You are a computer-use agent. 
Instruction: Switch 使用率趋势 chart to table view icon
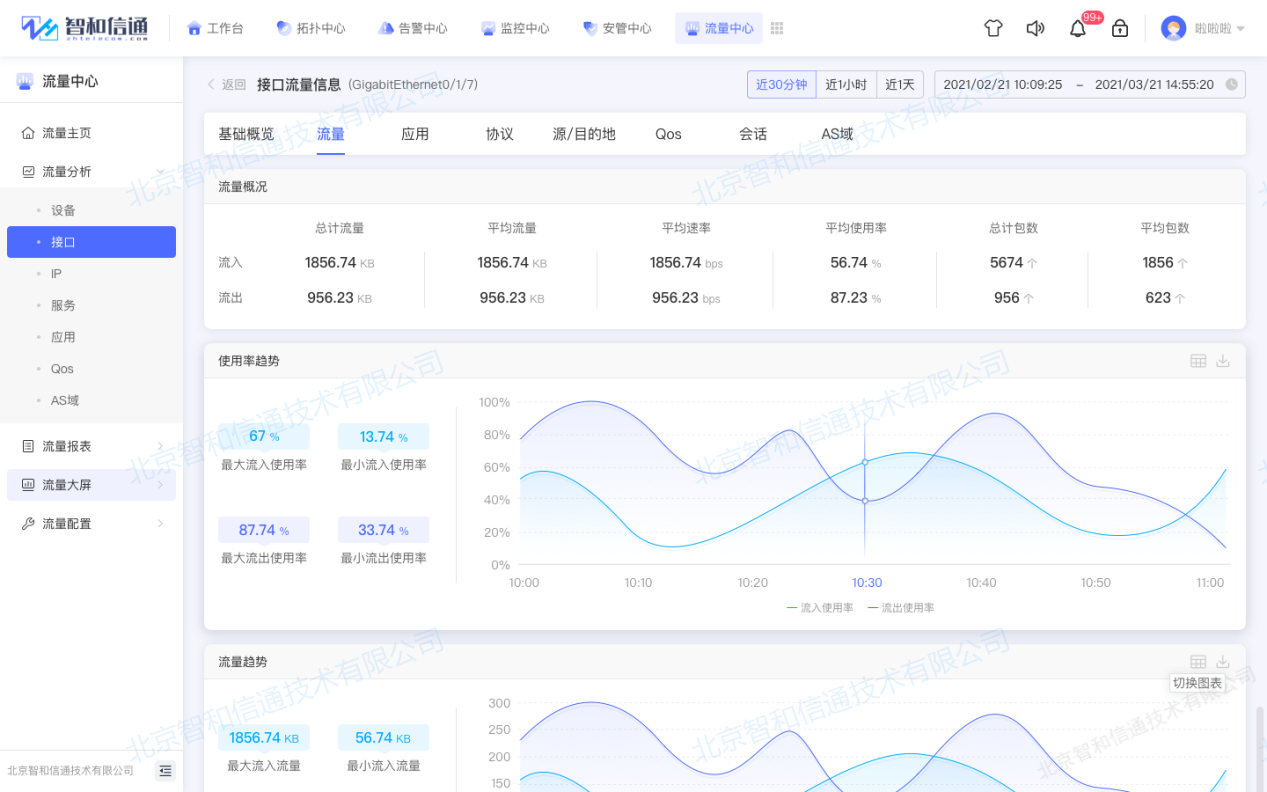point(1198,361)
